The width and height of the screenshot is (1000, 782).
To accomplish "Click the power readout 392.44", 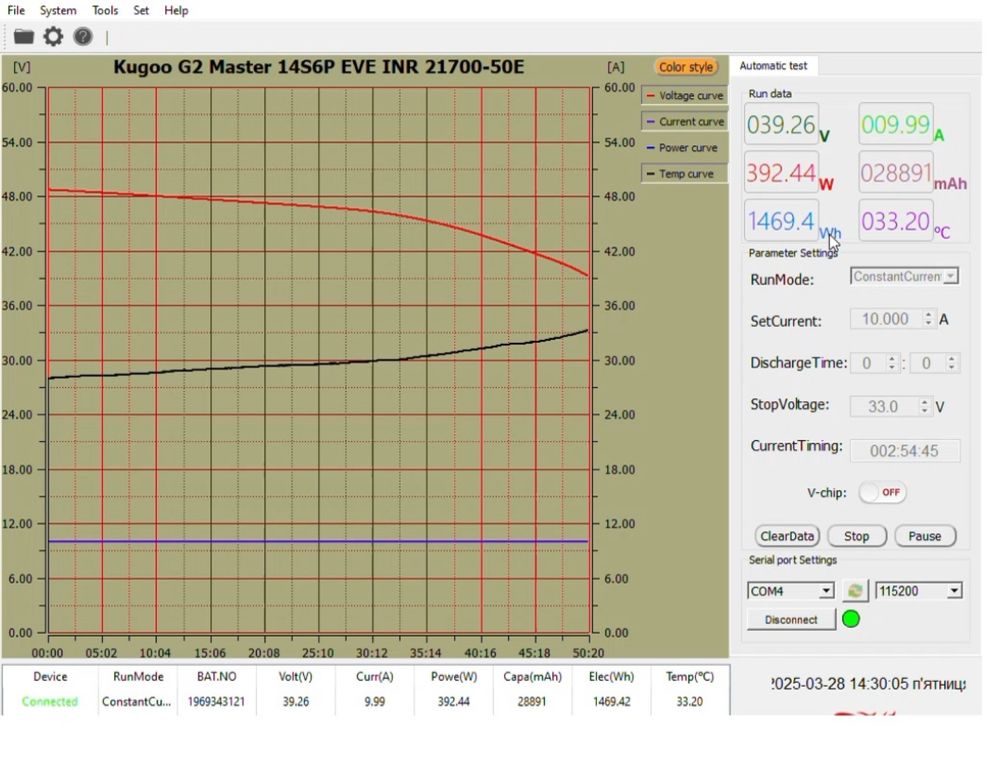I will click(781, 173).
